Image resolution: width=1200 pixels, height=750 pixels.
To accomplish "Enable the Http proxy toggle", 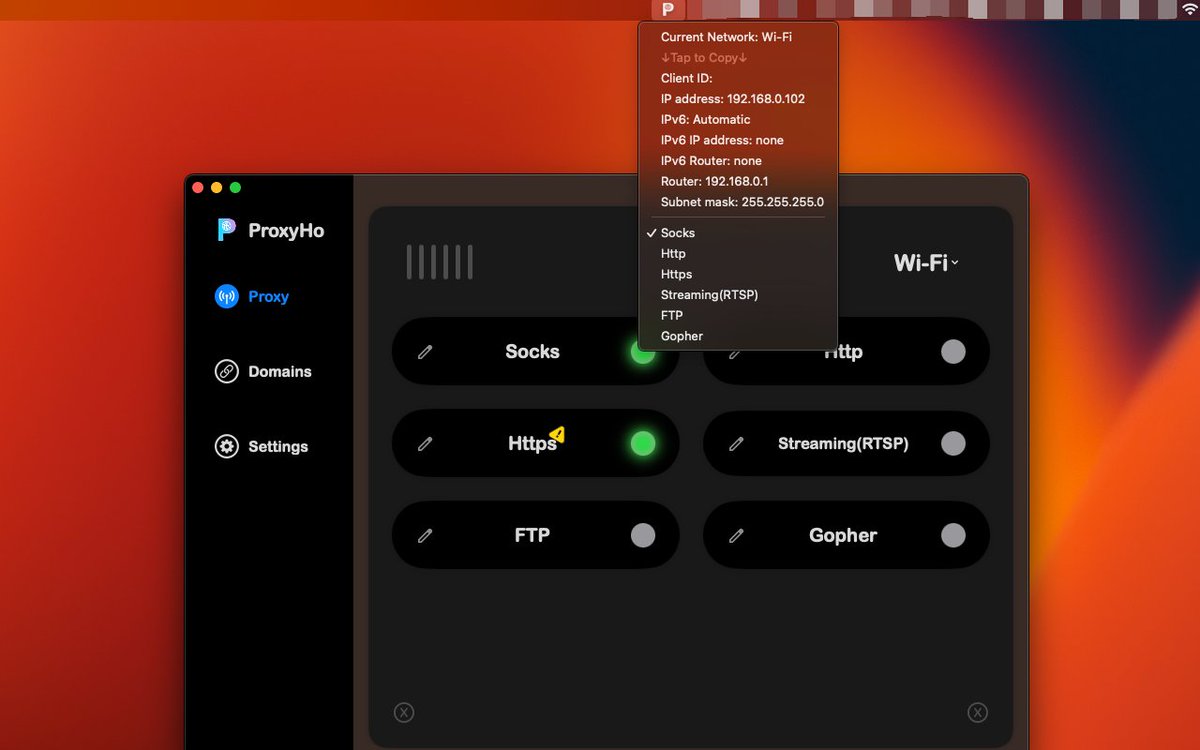I will 953,351.
